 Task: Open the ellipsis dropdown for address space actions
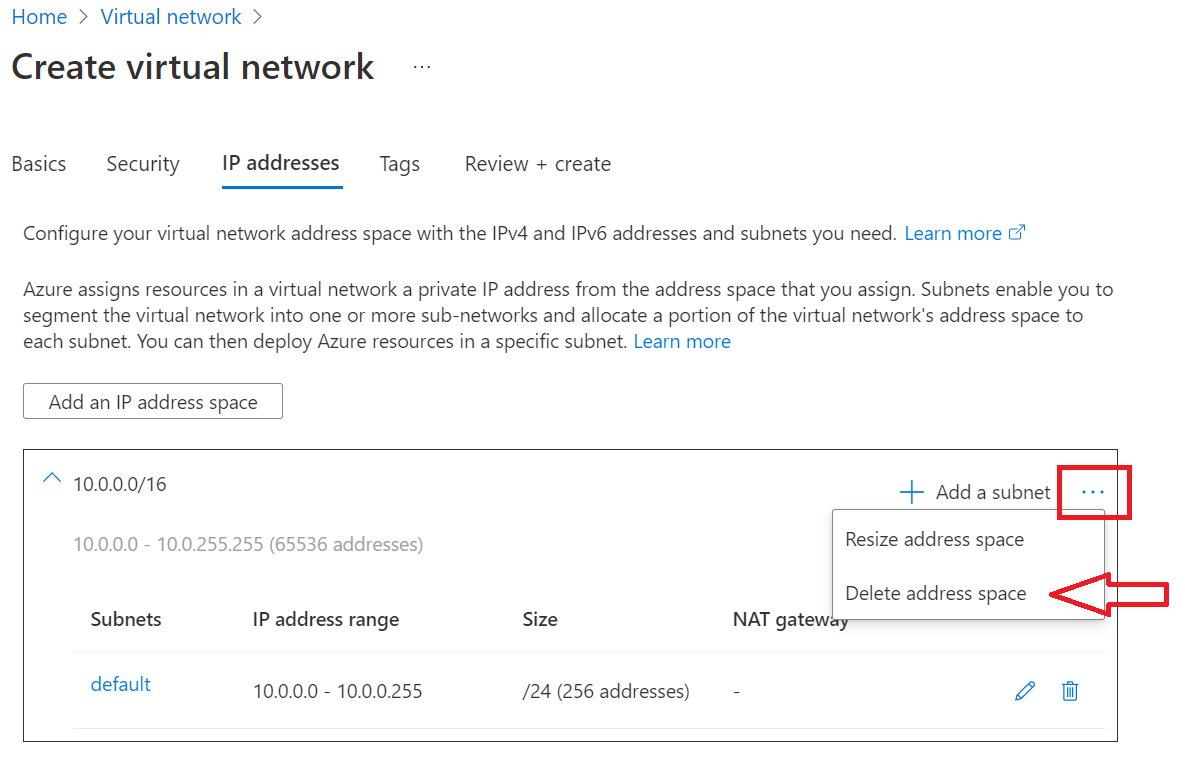[x=1093, y=491]
